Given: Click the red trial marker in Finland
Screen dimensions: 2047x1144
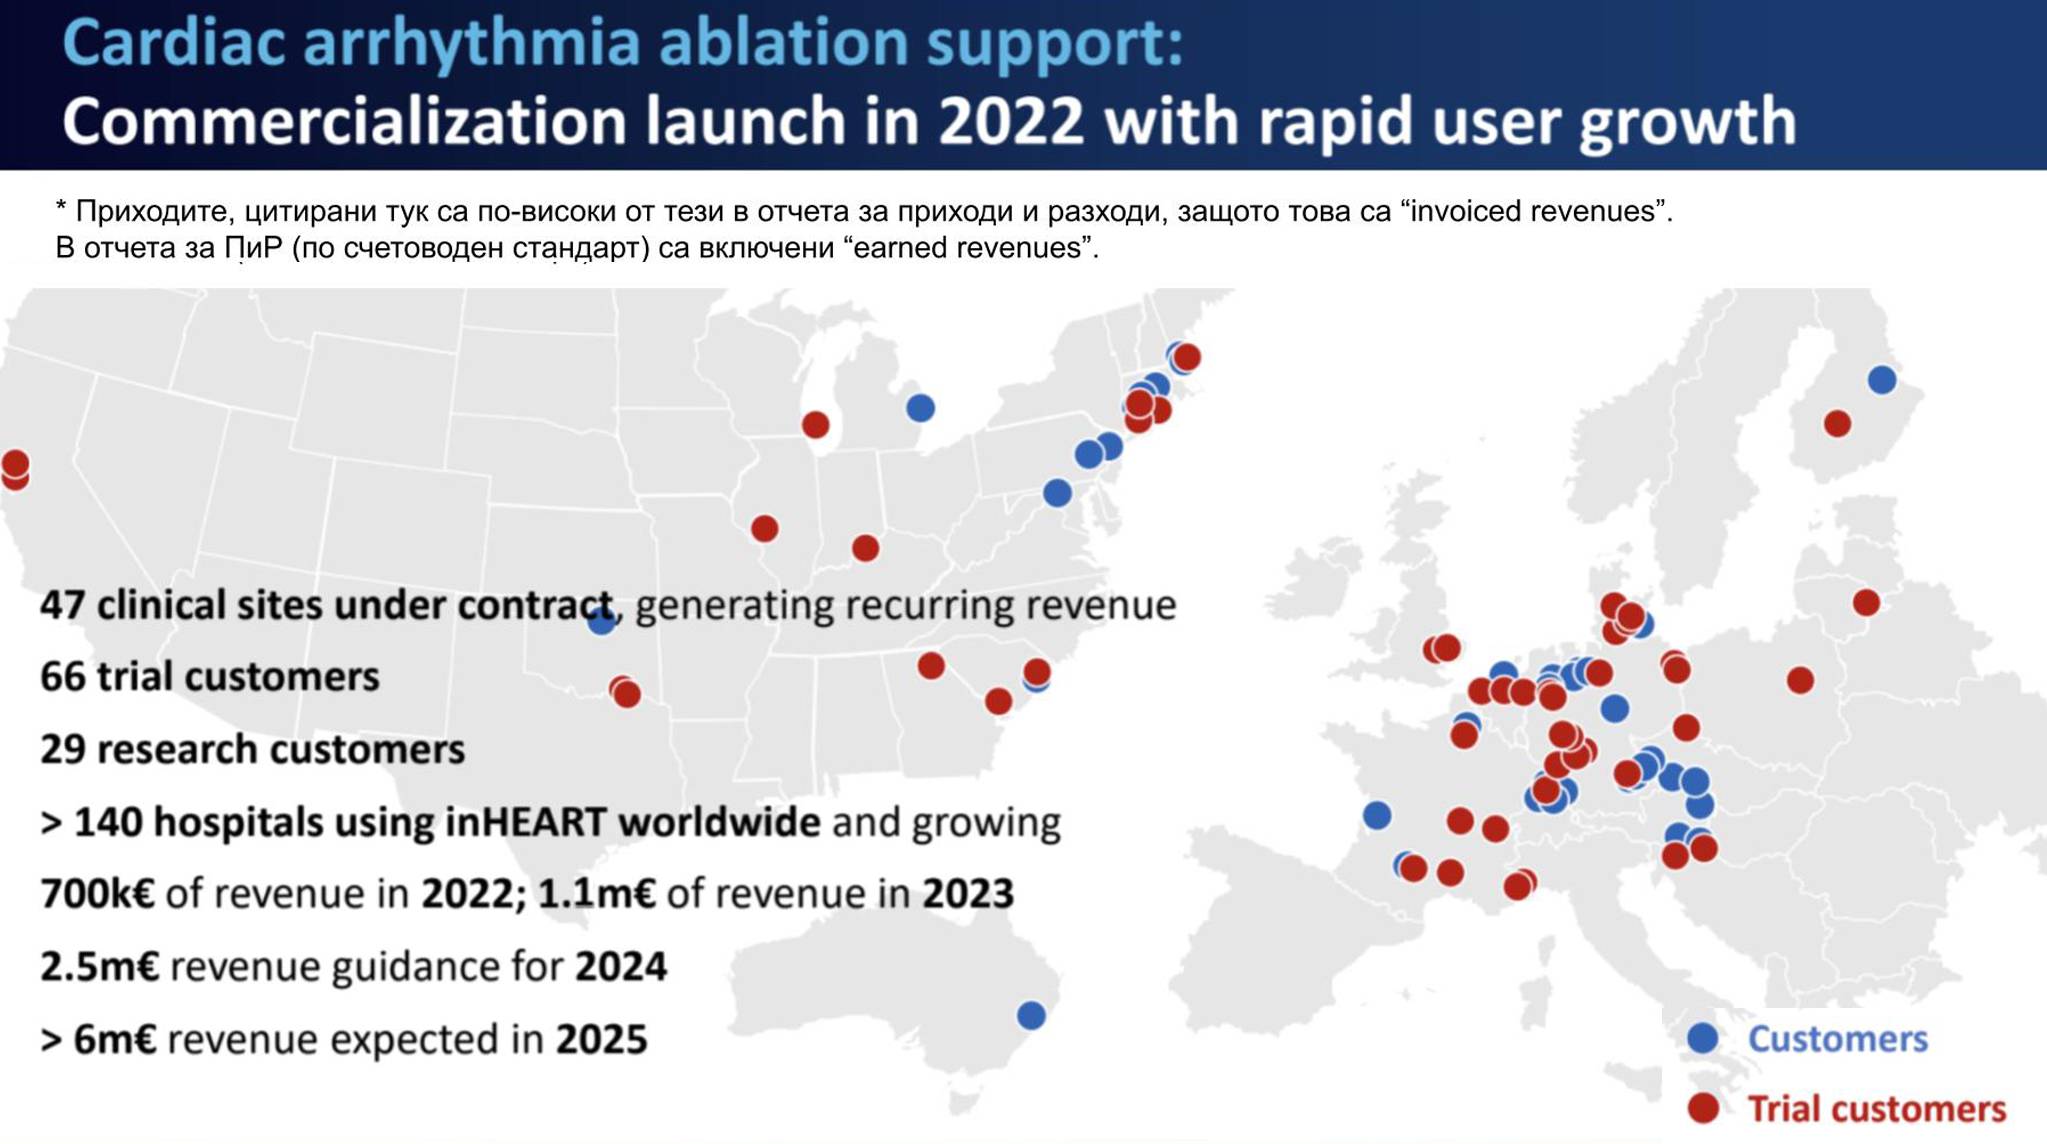Looking at the screenshot, I should [x=1837, y=424].
